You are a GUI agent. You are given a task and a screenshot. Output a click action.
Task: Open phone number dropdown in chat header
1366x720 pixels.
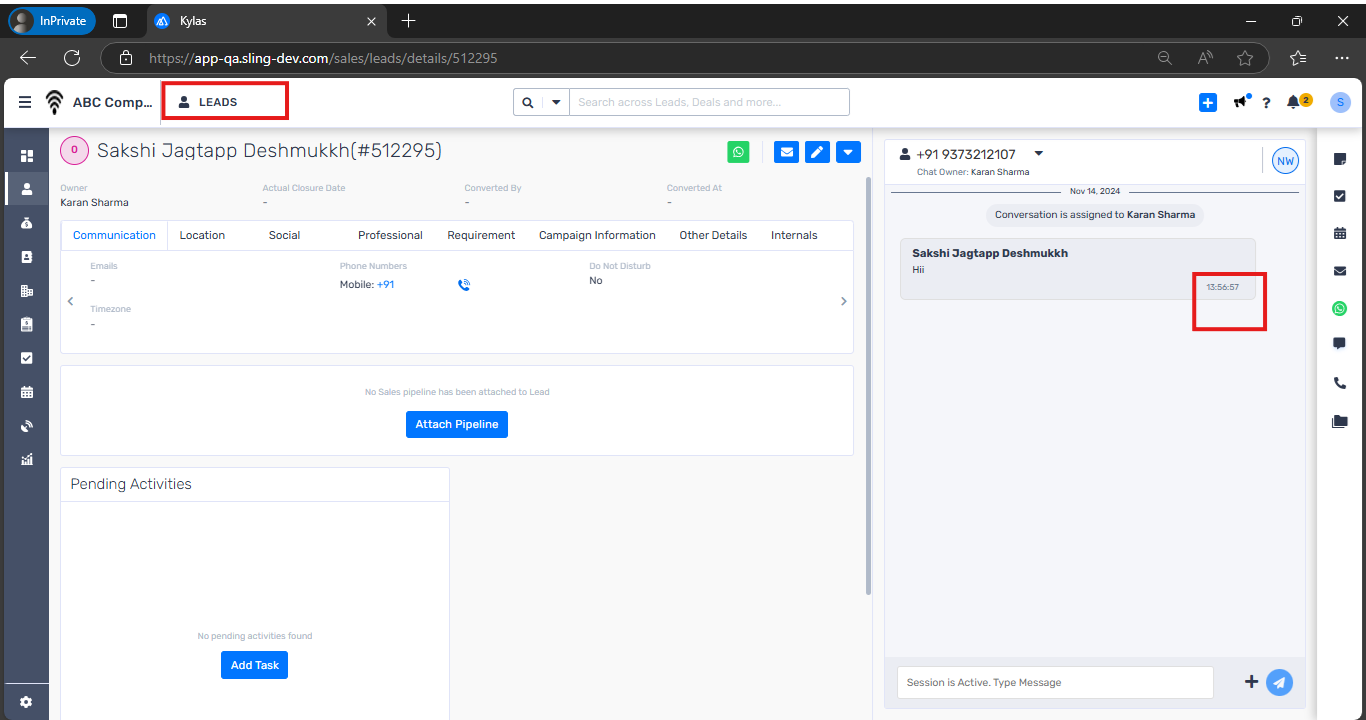point(1038,154)
